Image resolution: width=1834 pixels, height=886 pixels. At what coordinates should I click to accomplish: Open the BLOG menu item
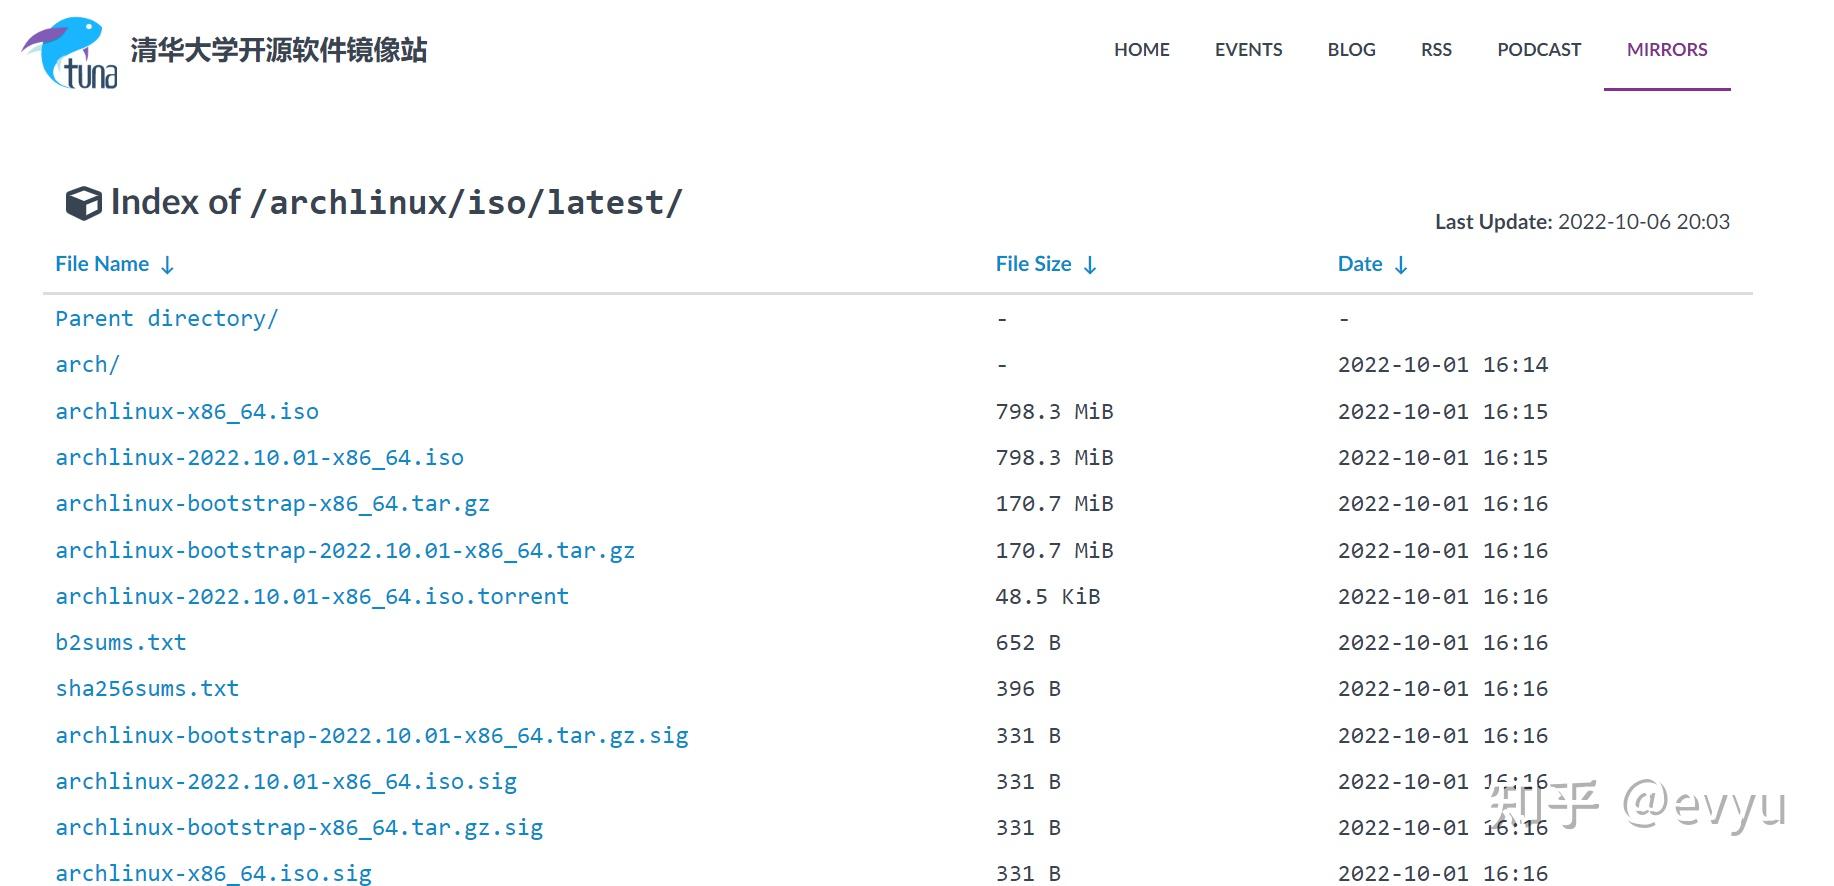pyautogui.click(x=1351, y=50)
